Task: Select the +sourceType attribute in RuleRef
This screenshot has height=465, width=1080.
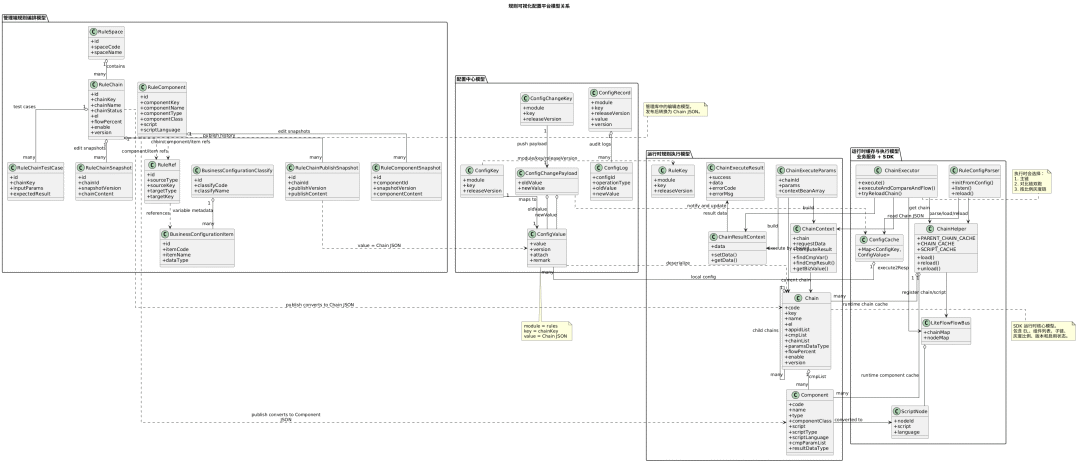Action: pyautogui.click(x=163, y=179)
